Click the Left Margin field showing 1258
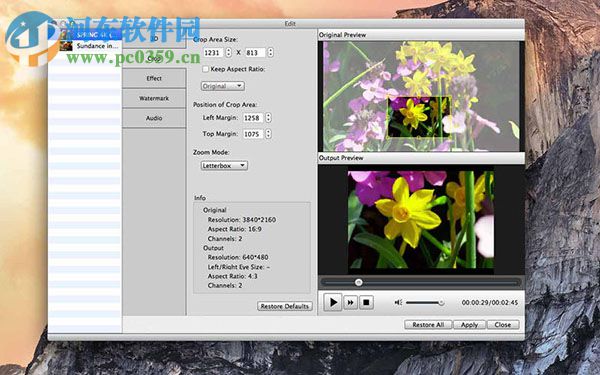Screen dimensions: 600x375 [x=253, y=118]
